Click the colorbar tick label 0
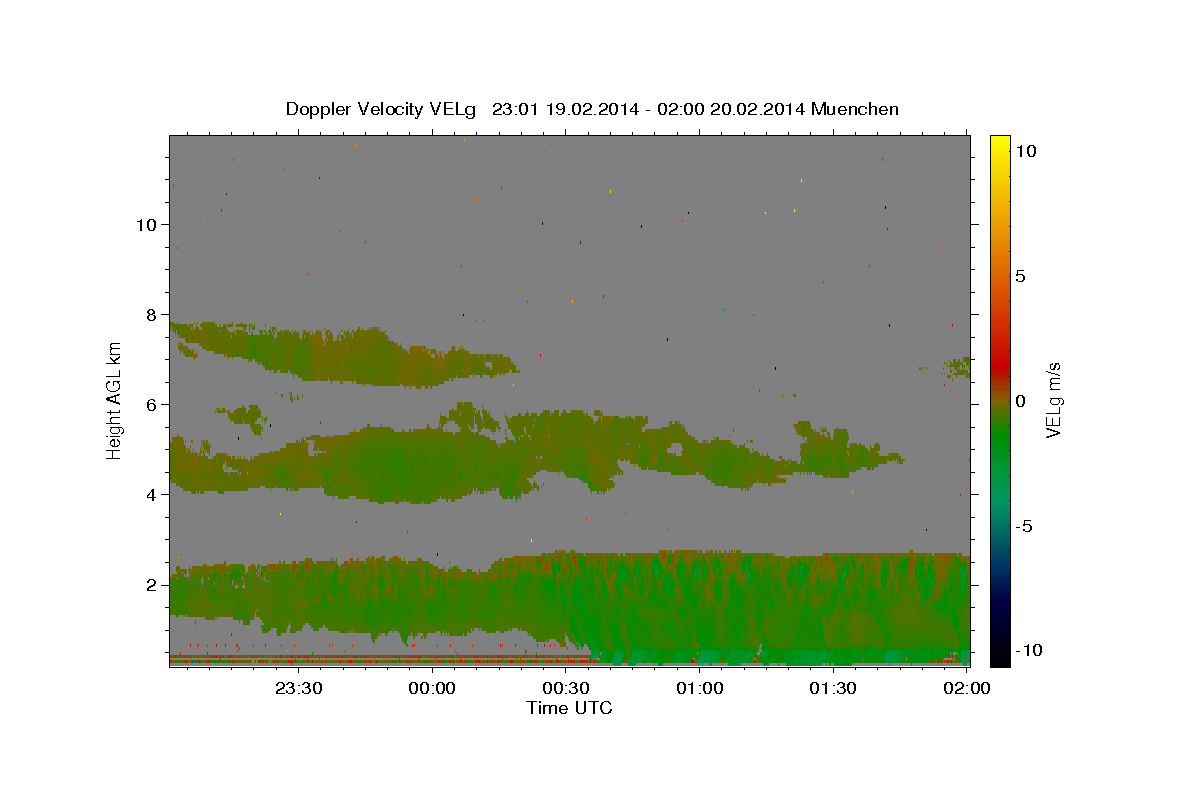This screenshot has width=1200, height=800. tap(1020, 401)
